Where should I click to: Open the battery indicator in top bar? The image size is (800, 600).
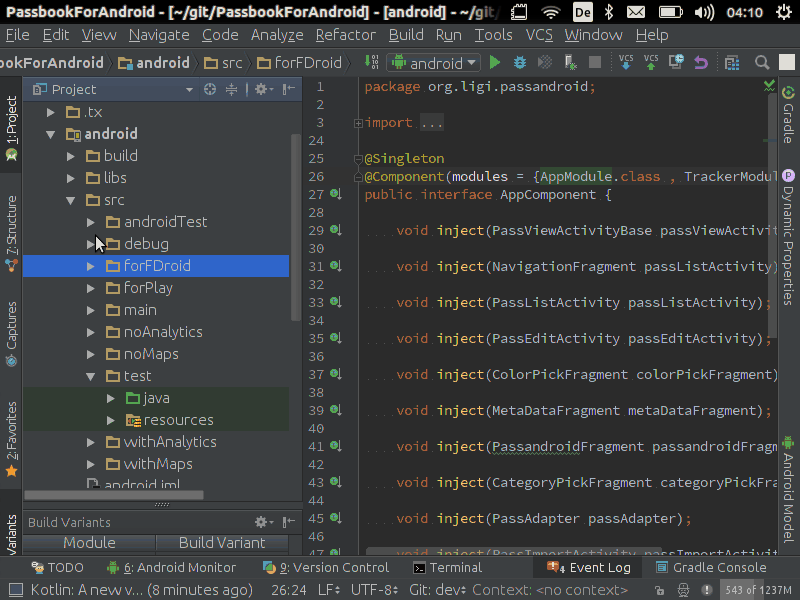(670, 12)
